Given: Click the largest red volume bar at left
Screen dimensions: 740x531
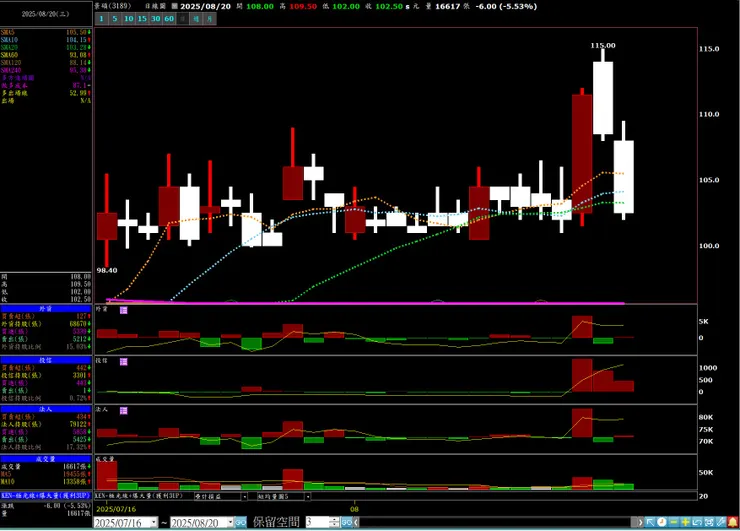Looking at the screenshot, I should [x=107, y=475].
